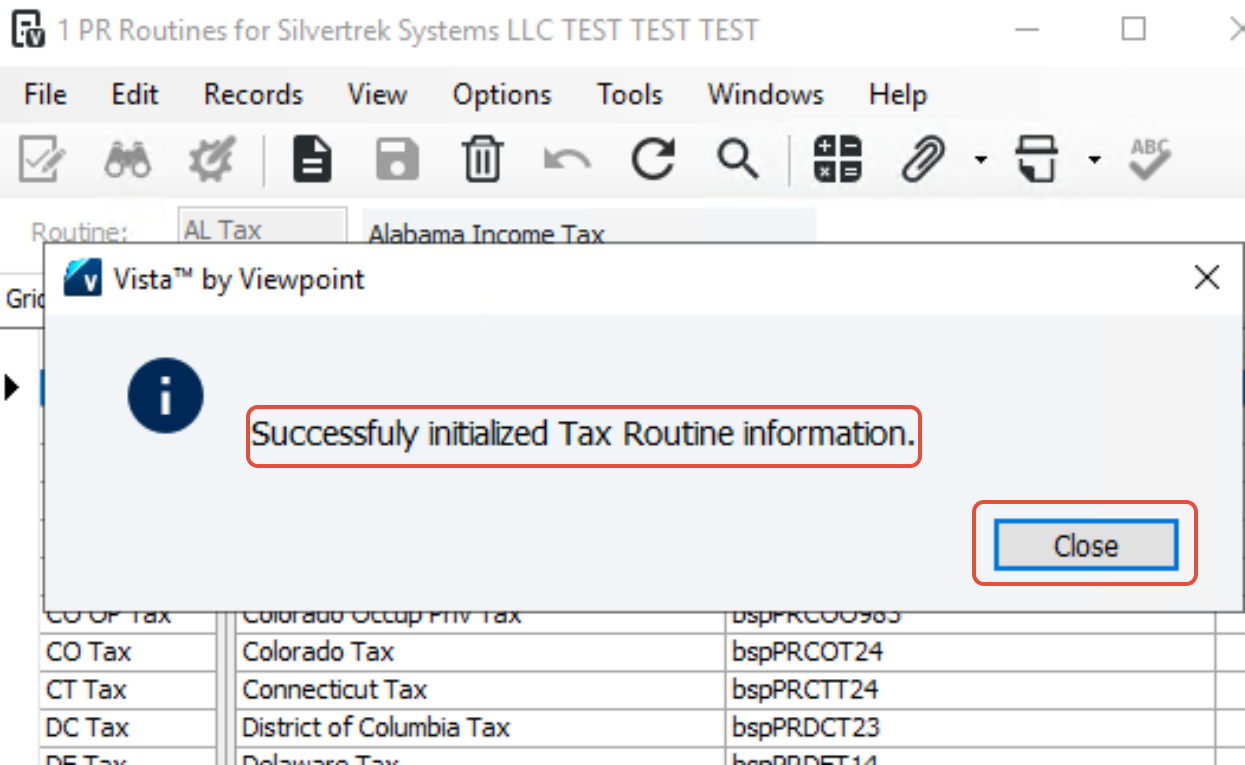Dismiss the Vista by Viewpoint dialog via X
Screen dimensions: 1245x765
[1207, 278]
